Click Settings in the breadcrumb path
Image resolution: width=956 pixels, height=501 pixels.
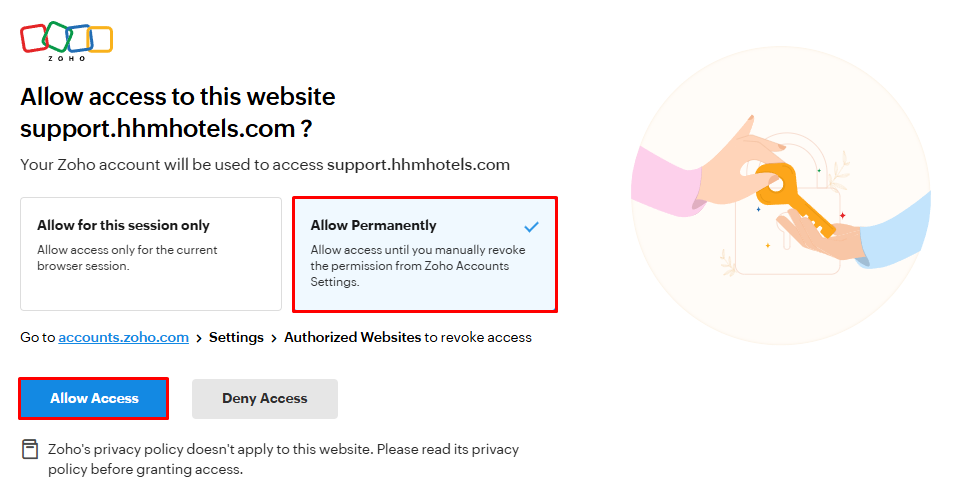pyautogui.click(x=236, y=338)
